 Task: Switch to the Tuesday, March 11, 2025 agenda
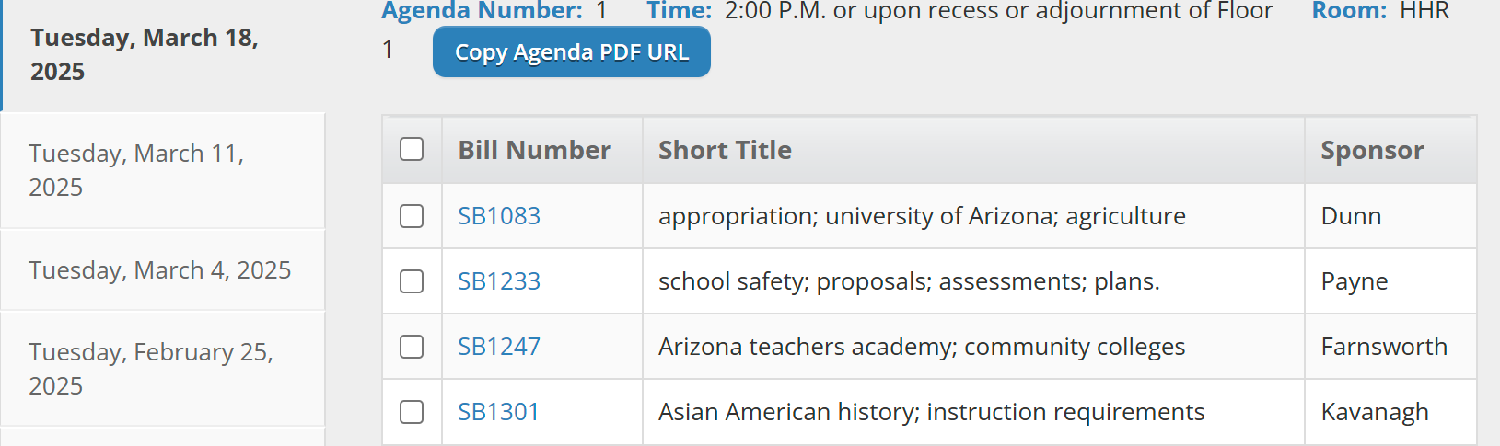click(x=136, y=170)
